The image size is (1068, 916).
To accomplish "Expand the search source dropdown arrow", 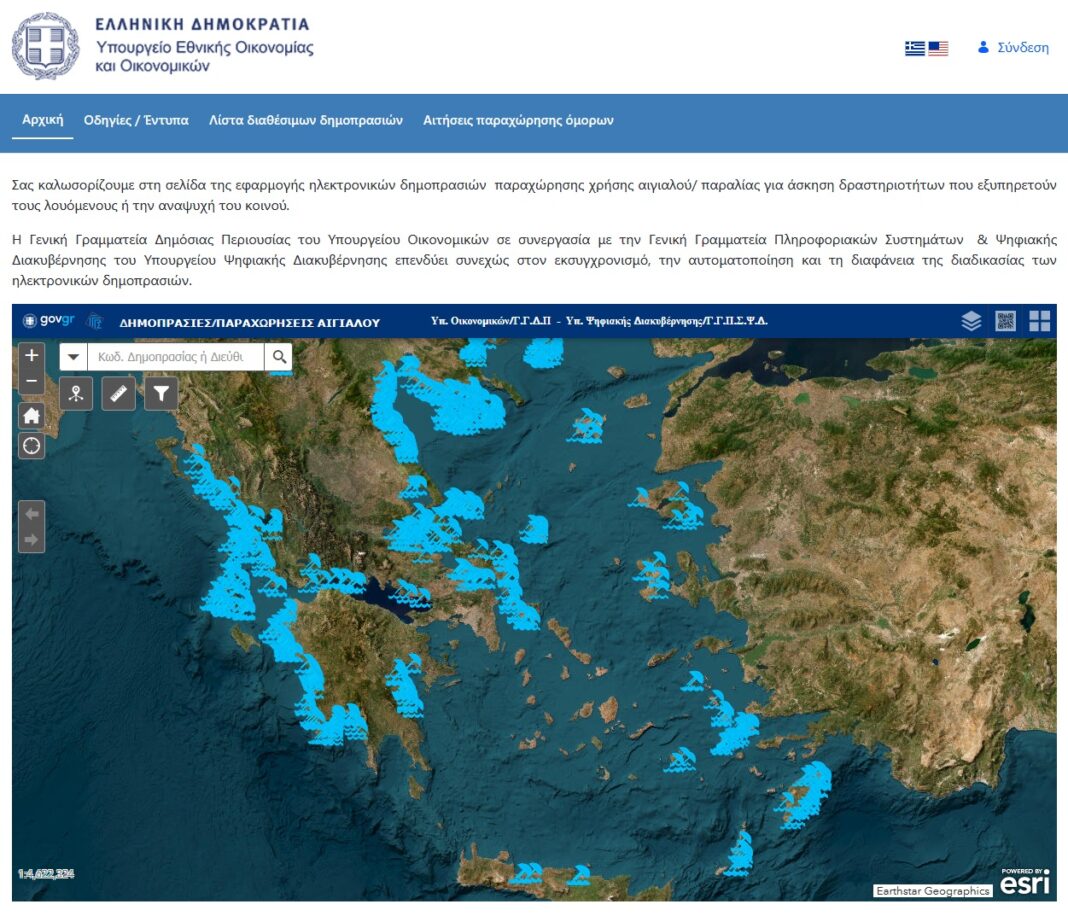I will (74, 357).
